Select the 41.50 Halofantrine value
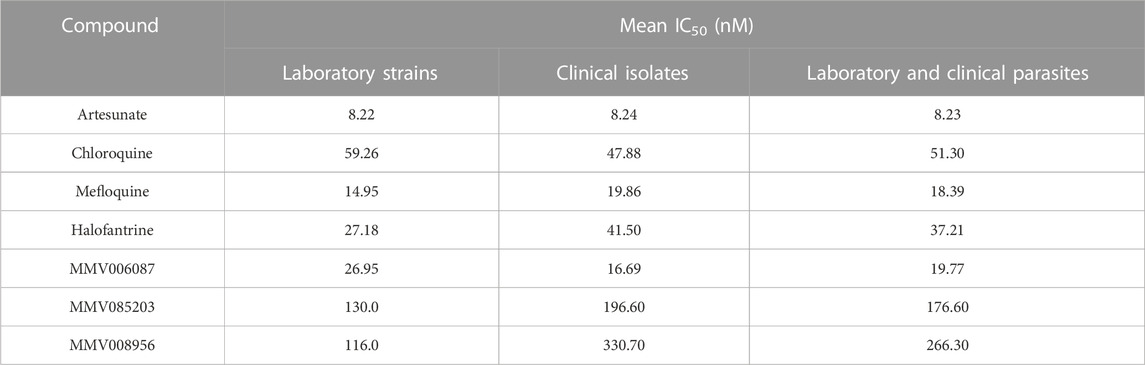 point(624,230)
